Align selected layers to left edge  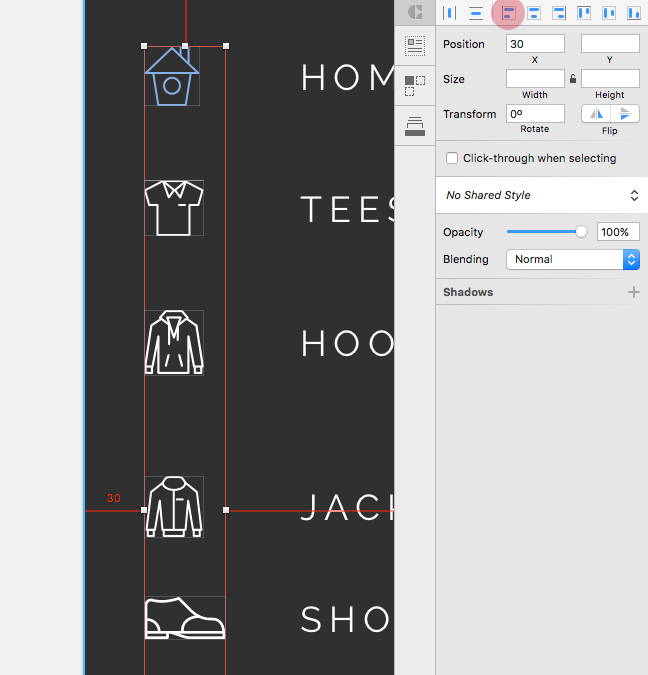(x=508, y=13)
